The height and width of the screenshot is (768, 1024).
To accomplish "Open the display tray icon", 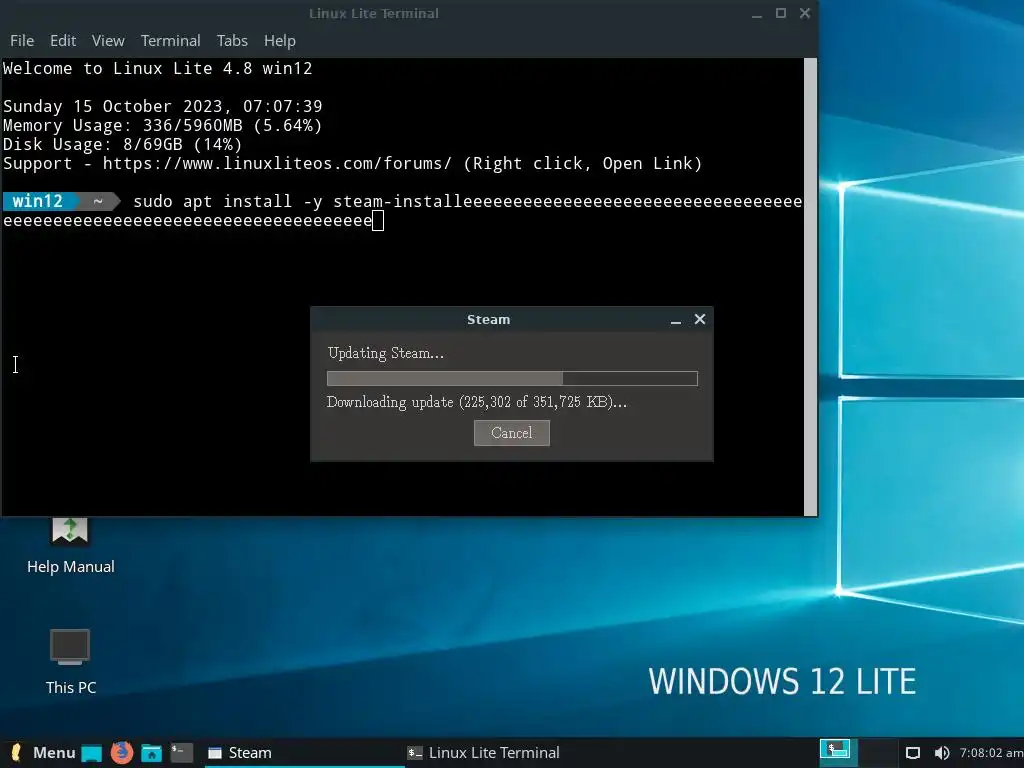I will [913, 753].
